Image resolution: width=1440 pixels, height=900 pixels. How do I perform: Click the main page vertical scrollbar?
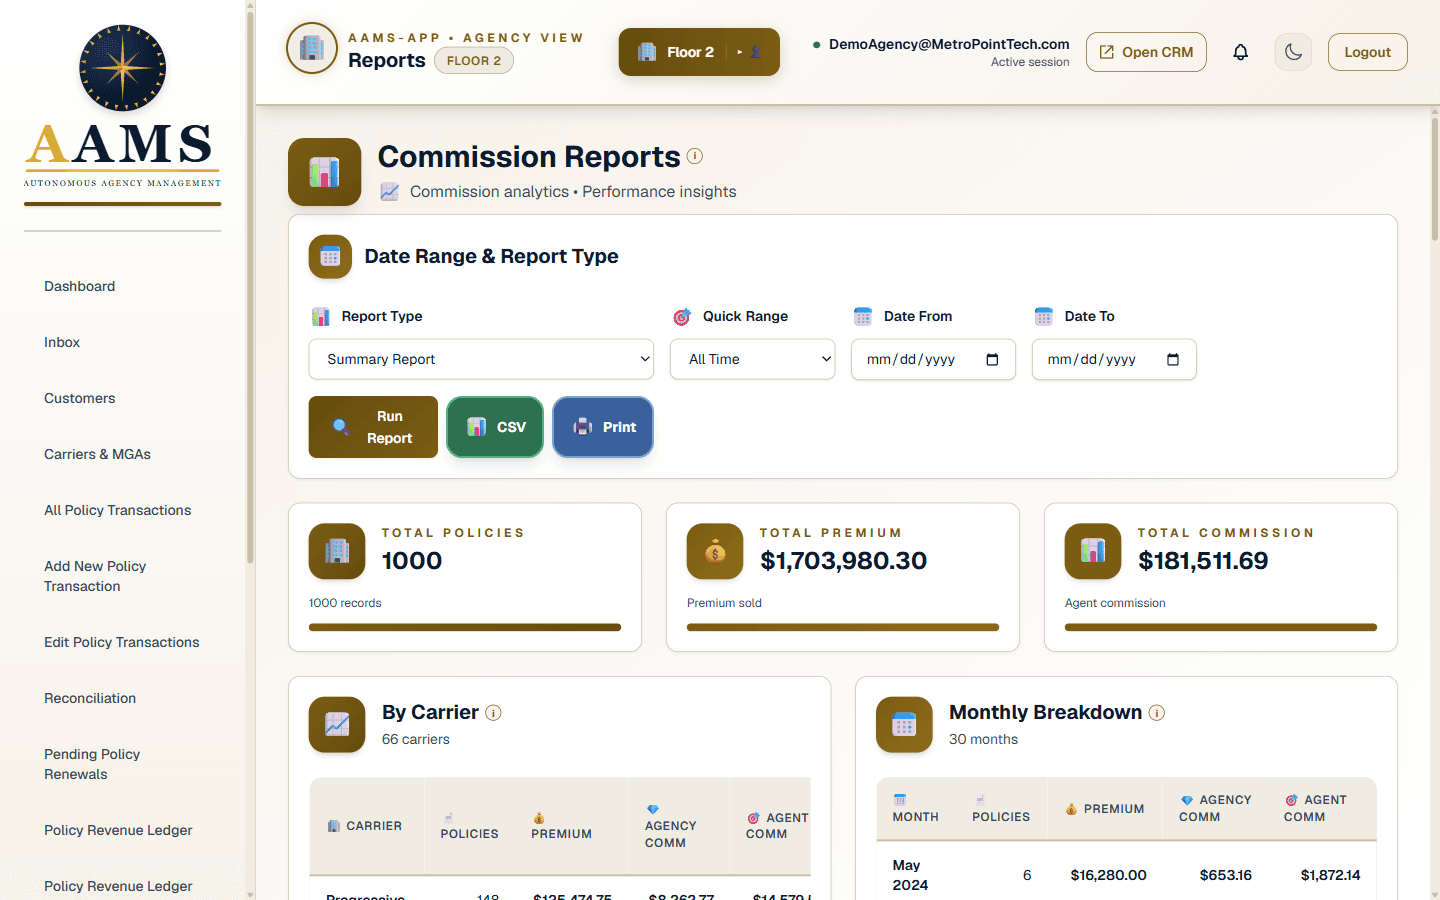(1435, 180)
